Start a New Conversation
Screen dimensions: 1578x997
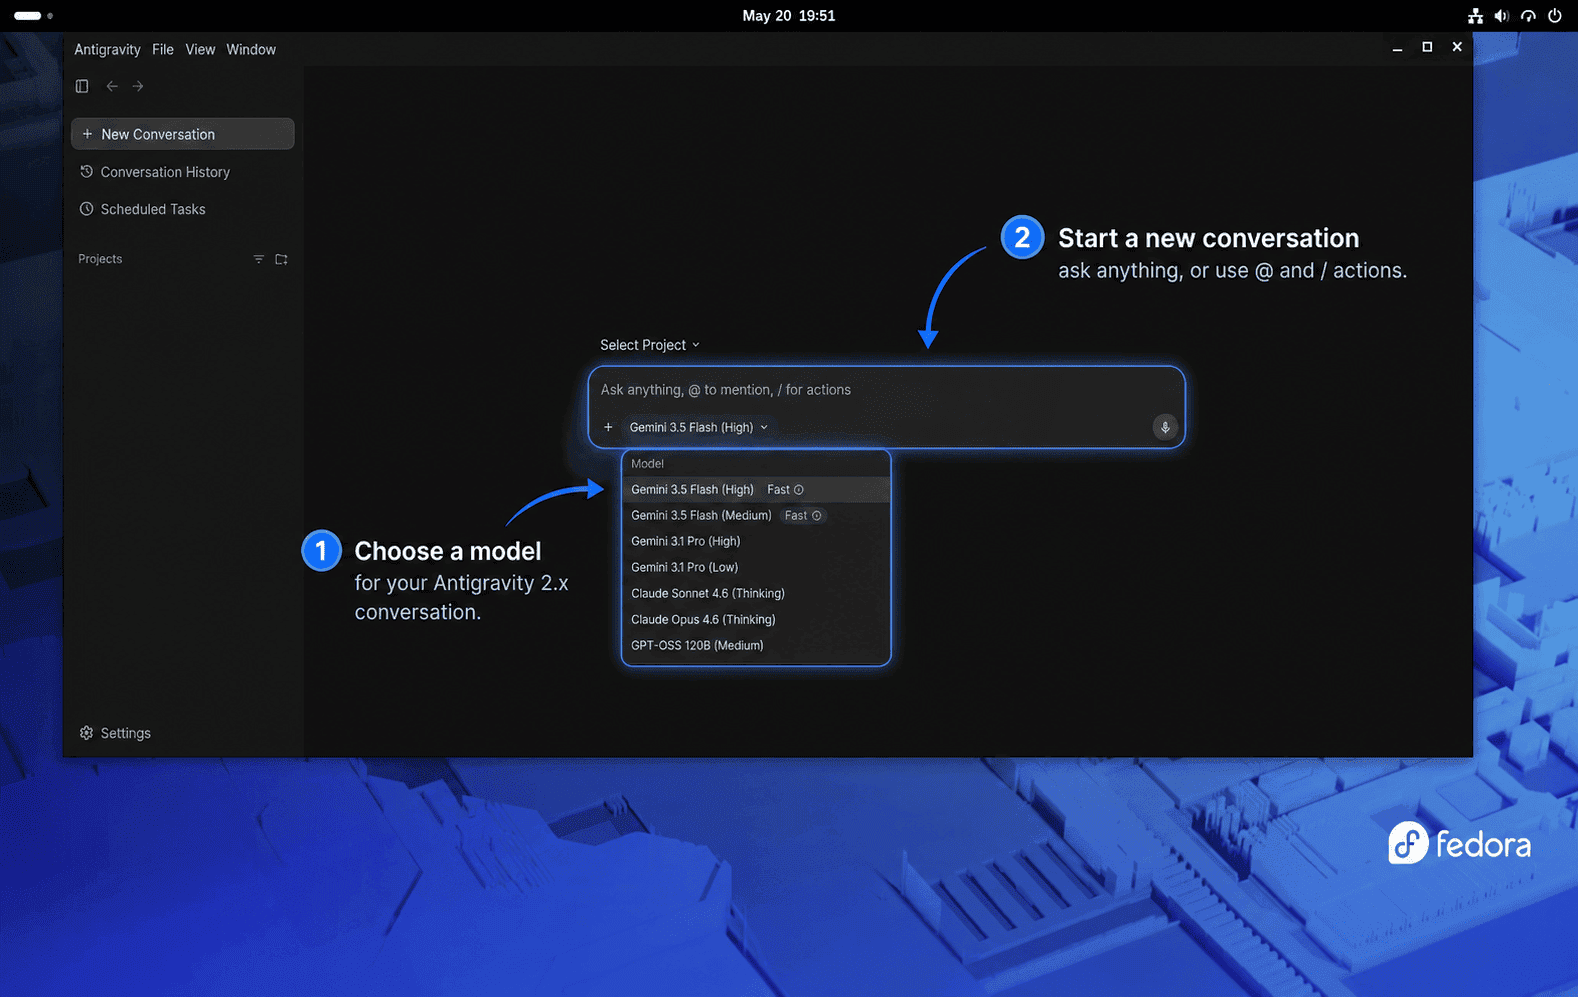point(183,134)
